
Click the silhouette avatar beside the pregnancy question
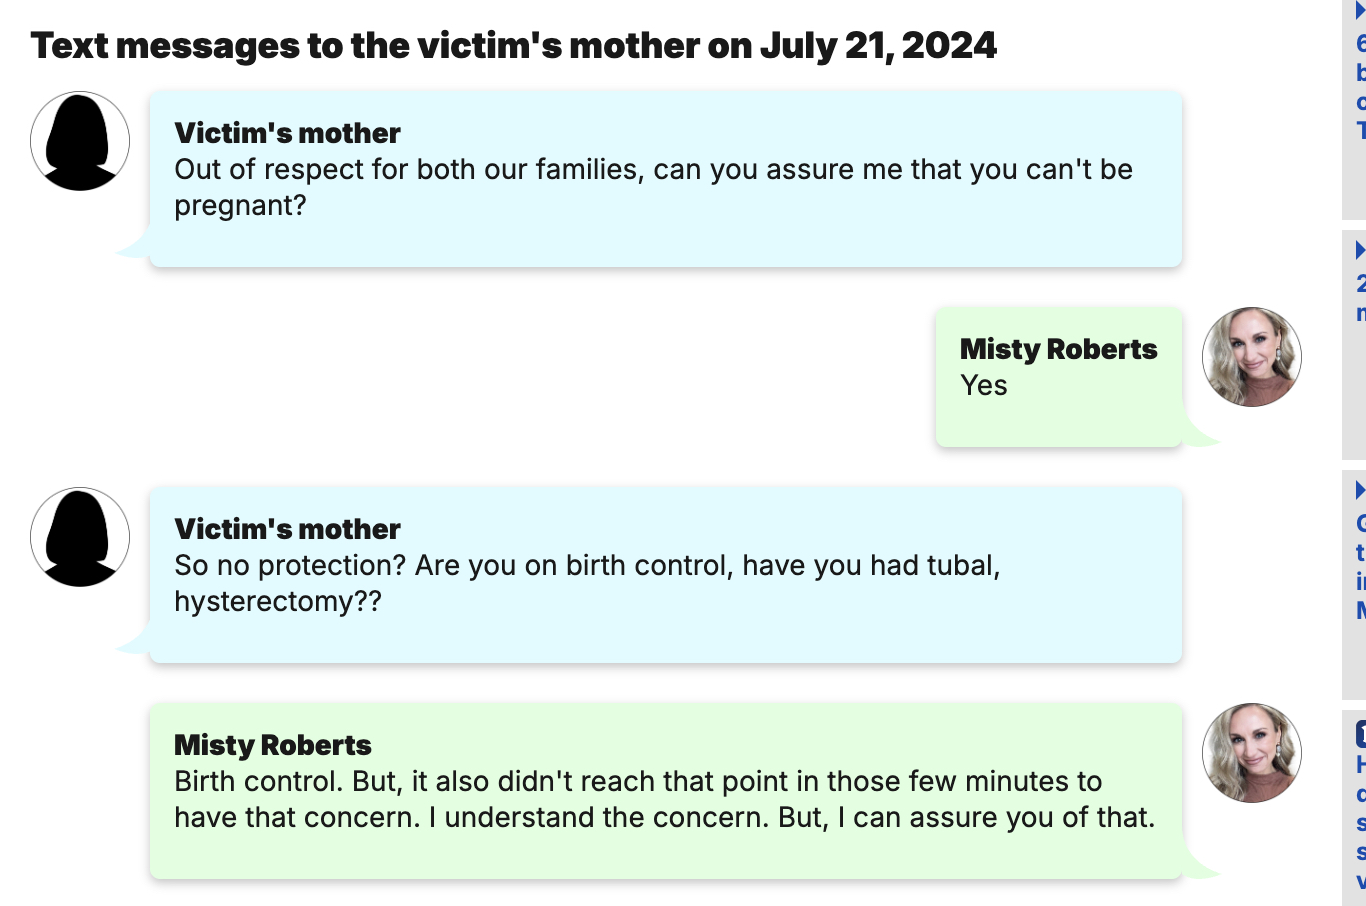point(80,141)
